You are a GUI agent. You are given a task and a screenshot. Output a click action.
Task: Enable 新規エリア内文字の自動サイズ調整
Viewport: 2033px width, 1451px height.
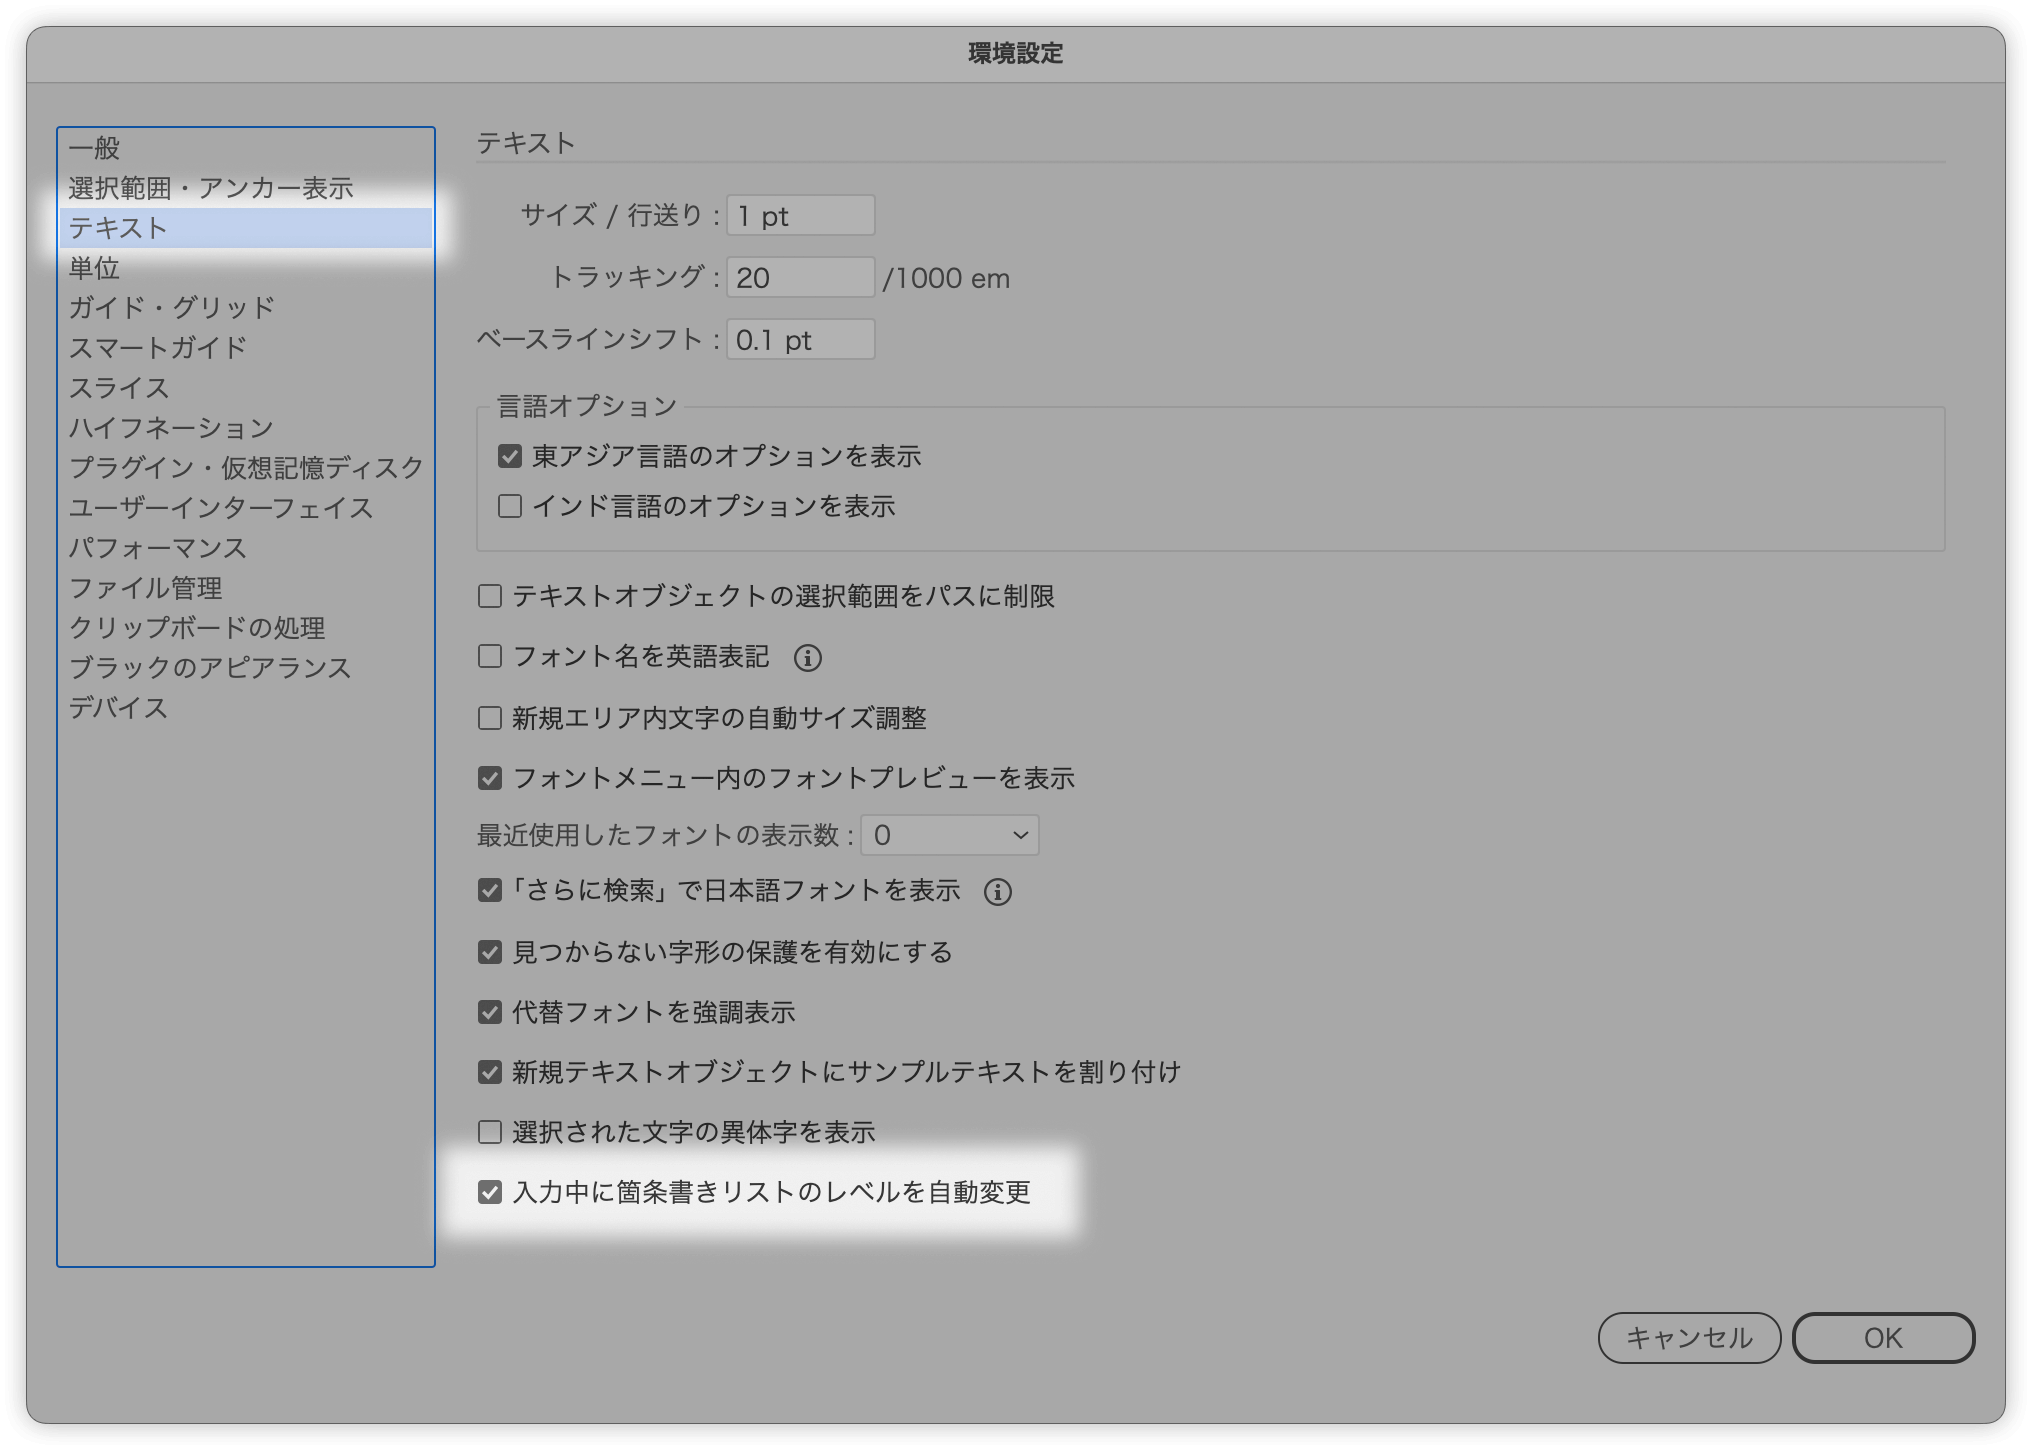click(x=490, y=718)
